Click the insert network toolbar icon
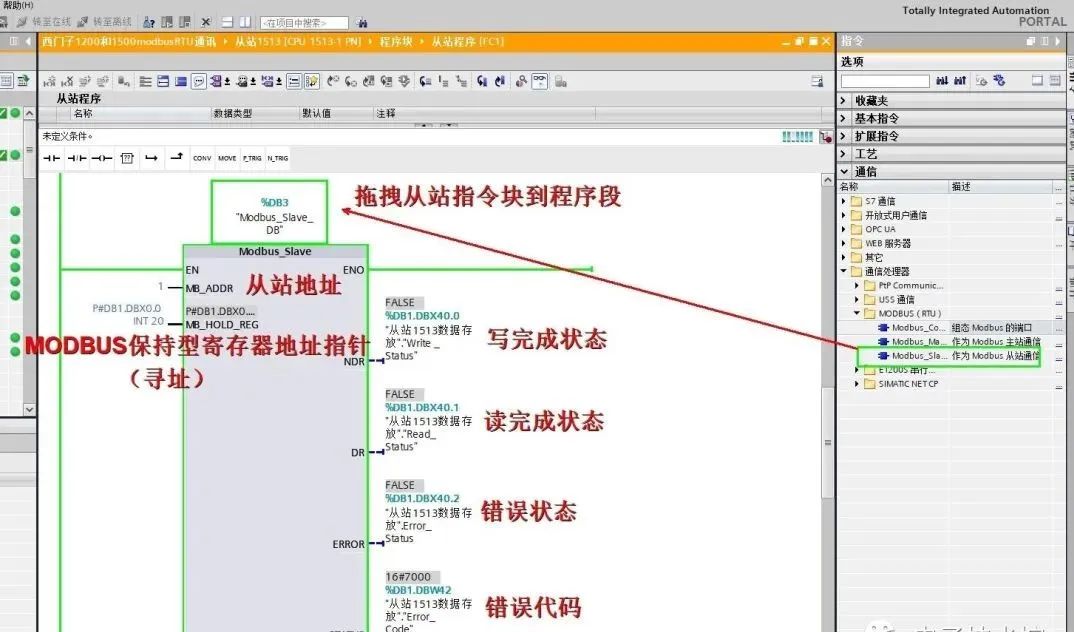The width and height of the screenshot is (1074, 632). pos(49,81)
